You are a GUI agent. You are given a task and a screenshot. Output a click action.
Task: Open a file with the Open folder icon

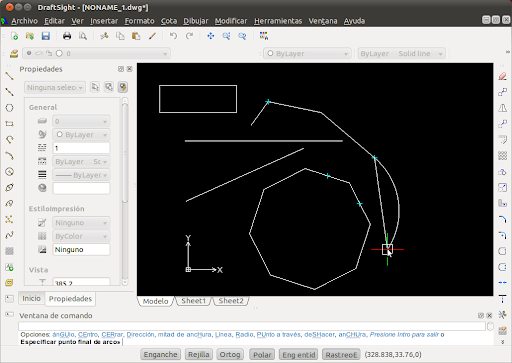(x=30, y=36)
